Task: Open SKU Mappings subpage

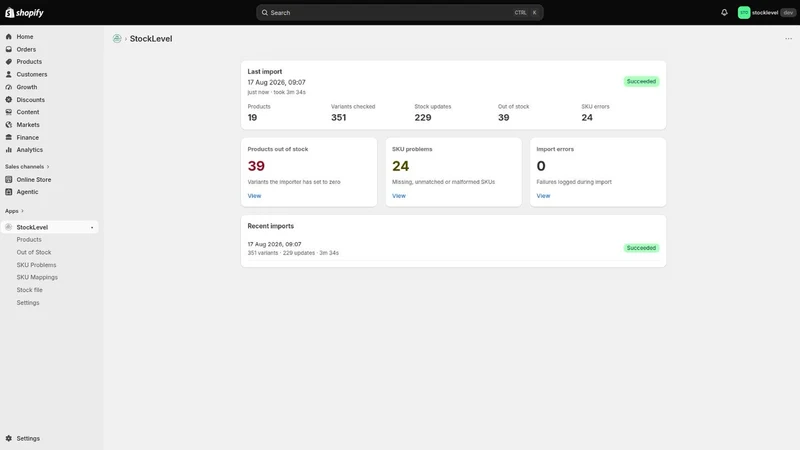Action: 37,278
